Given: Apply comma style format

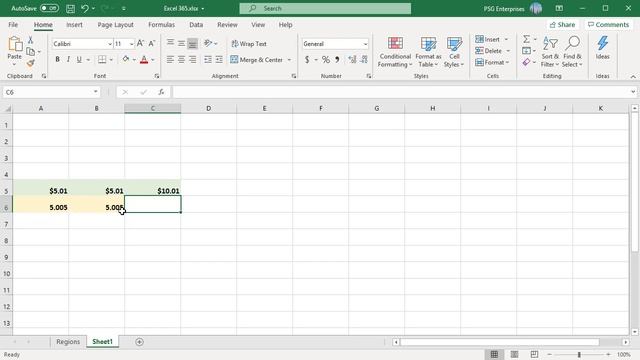Looking at the screenshot, I should [337, 60].
